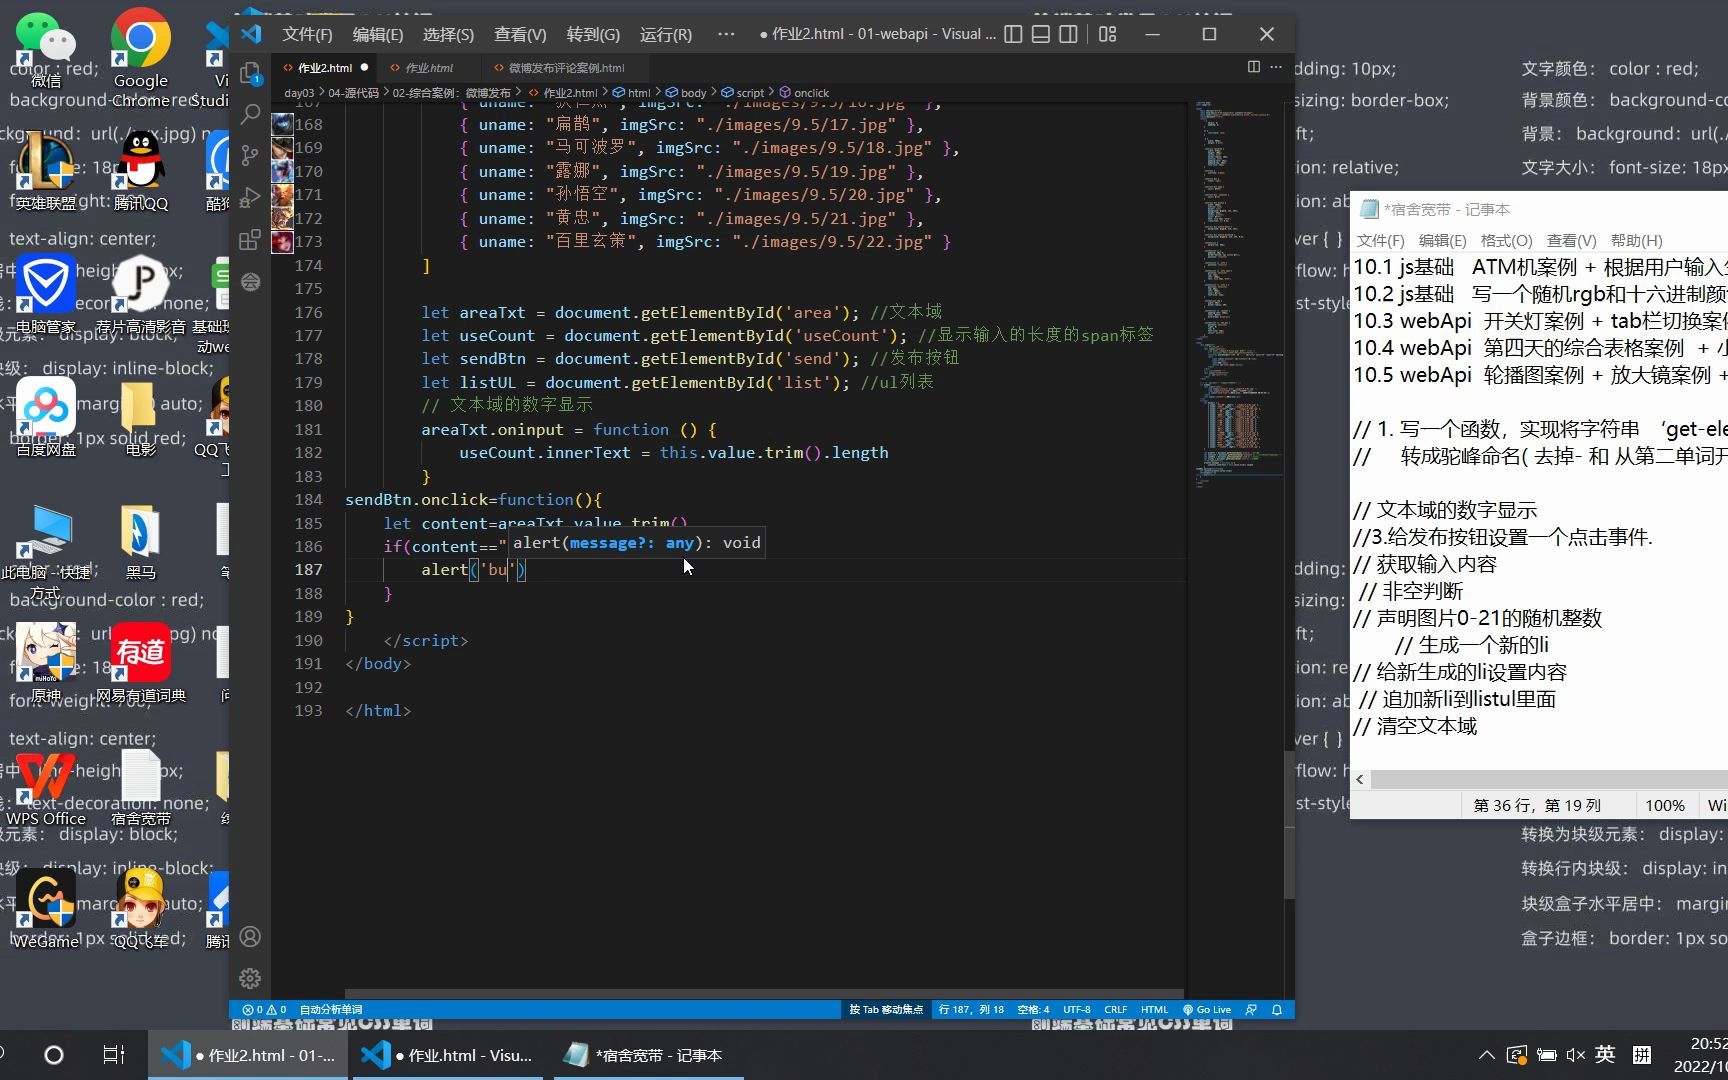Toggle the primary side bar layout icon
Screen dimensions: 1728x1080
tap(1013, 34)
